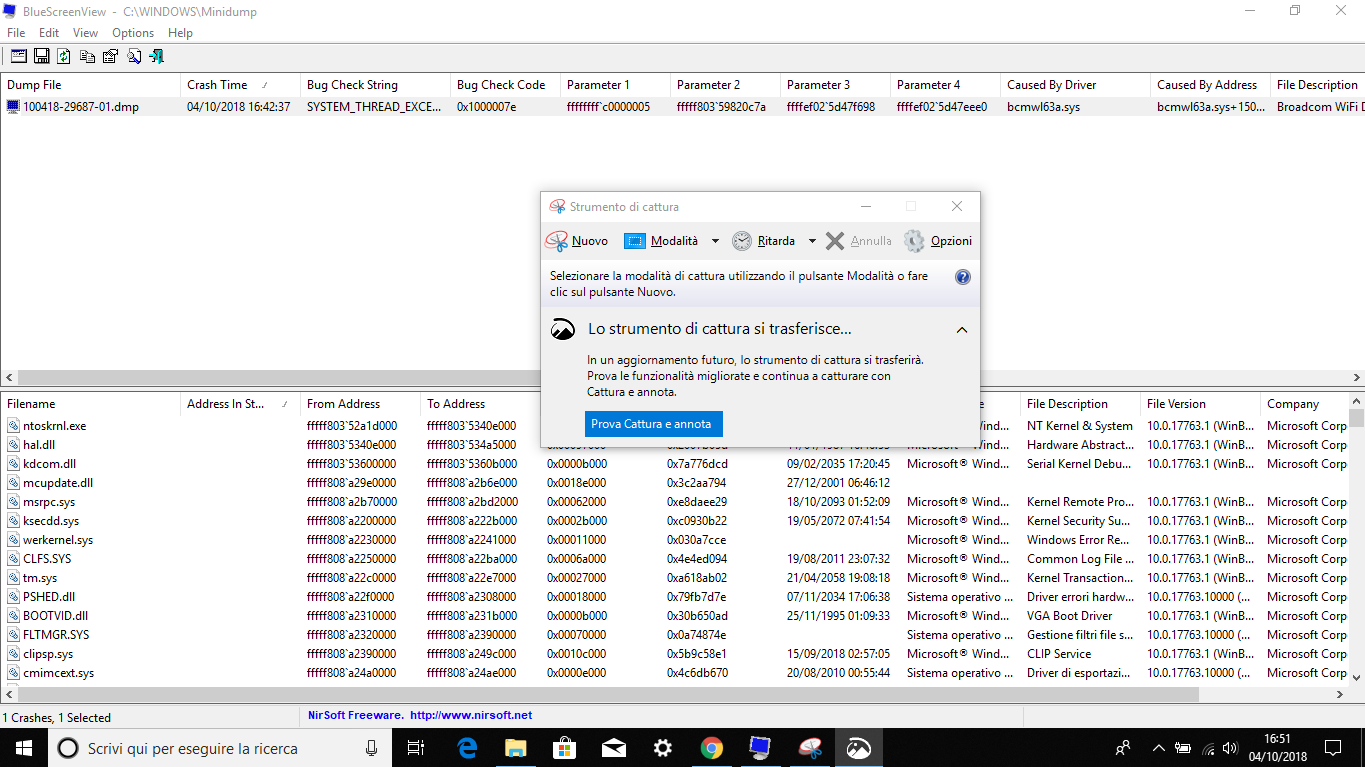Click the Cortana microphone icon

372,748
